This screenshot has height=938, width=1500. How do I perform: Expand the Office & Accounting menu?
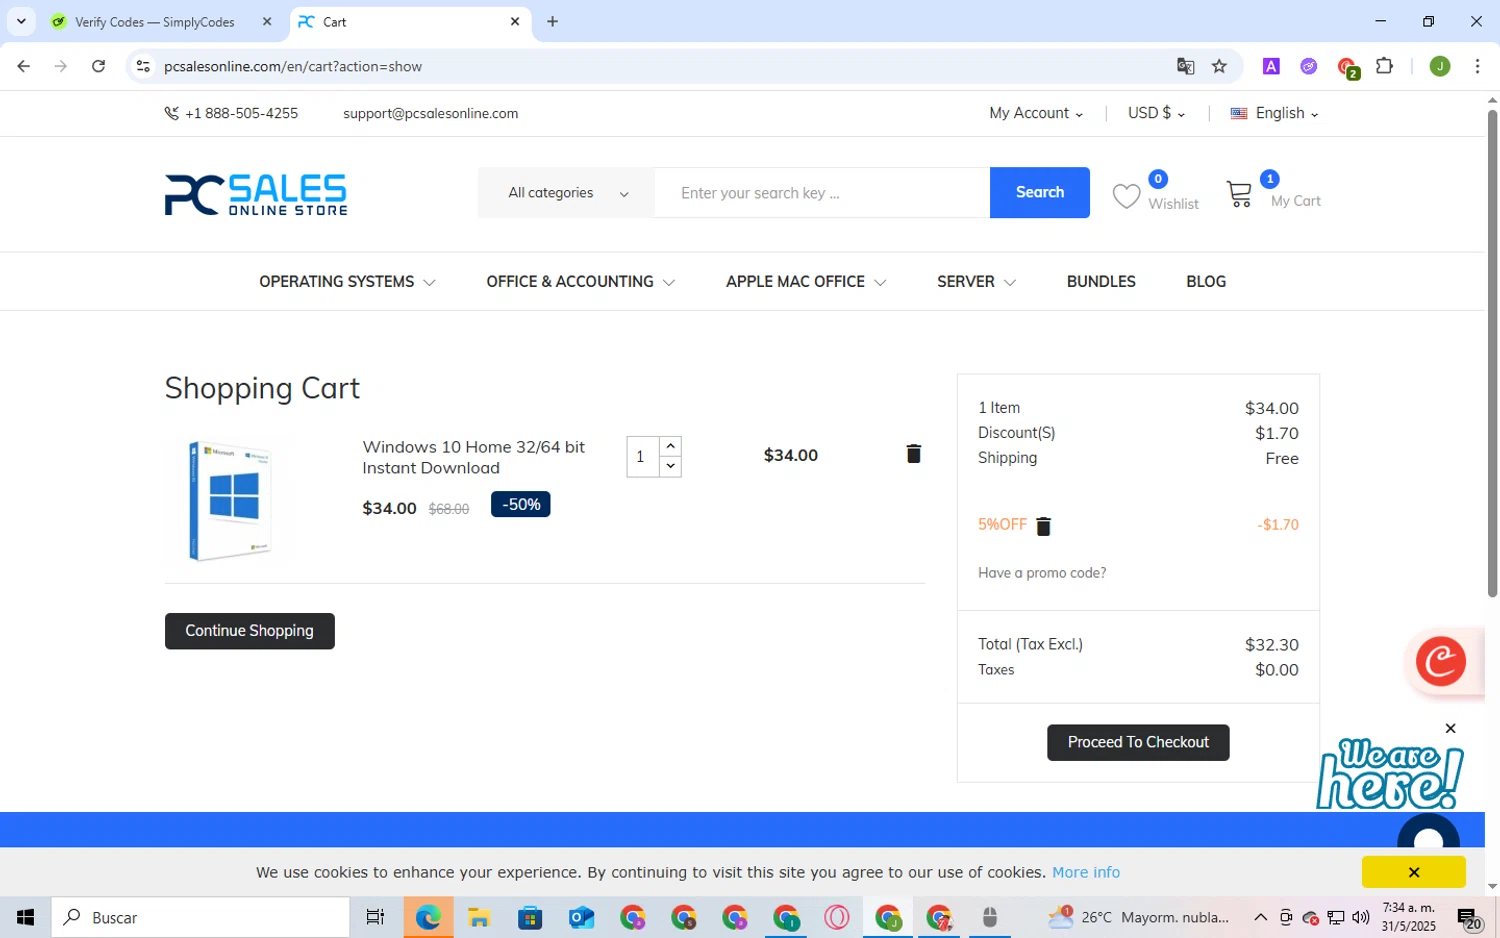tap(581, 282)
